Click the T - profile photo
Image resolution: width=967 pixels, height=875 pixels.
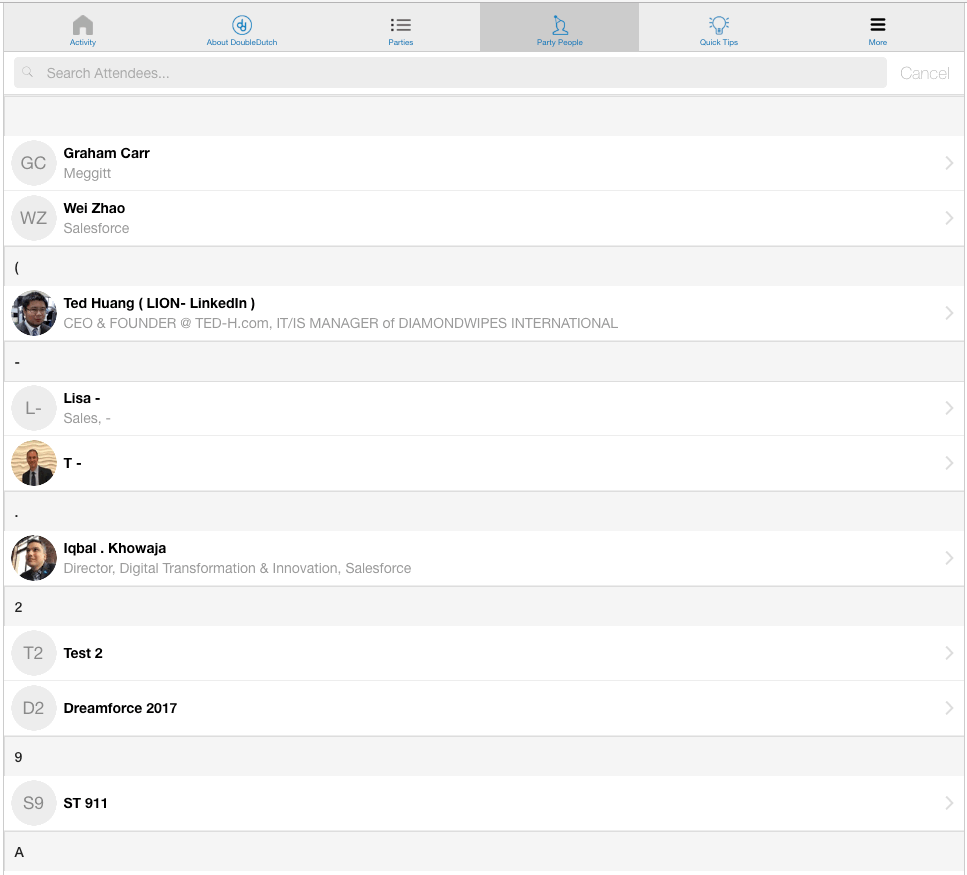(34, 462)
